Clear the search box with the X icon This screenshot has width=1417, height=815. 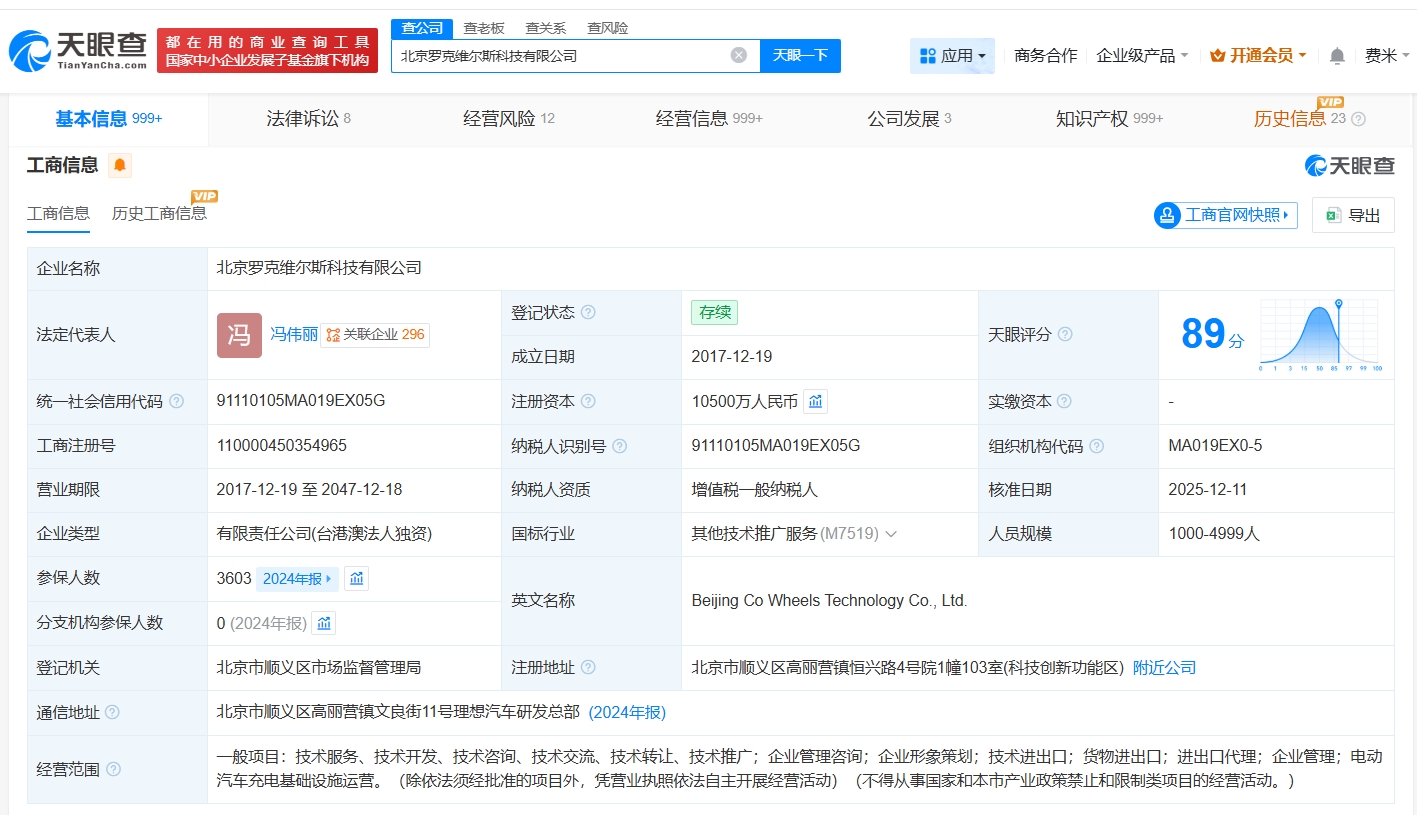click(x=738, y=56)
